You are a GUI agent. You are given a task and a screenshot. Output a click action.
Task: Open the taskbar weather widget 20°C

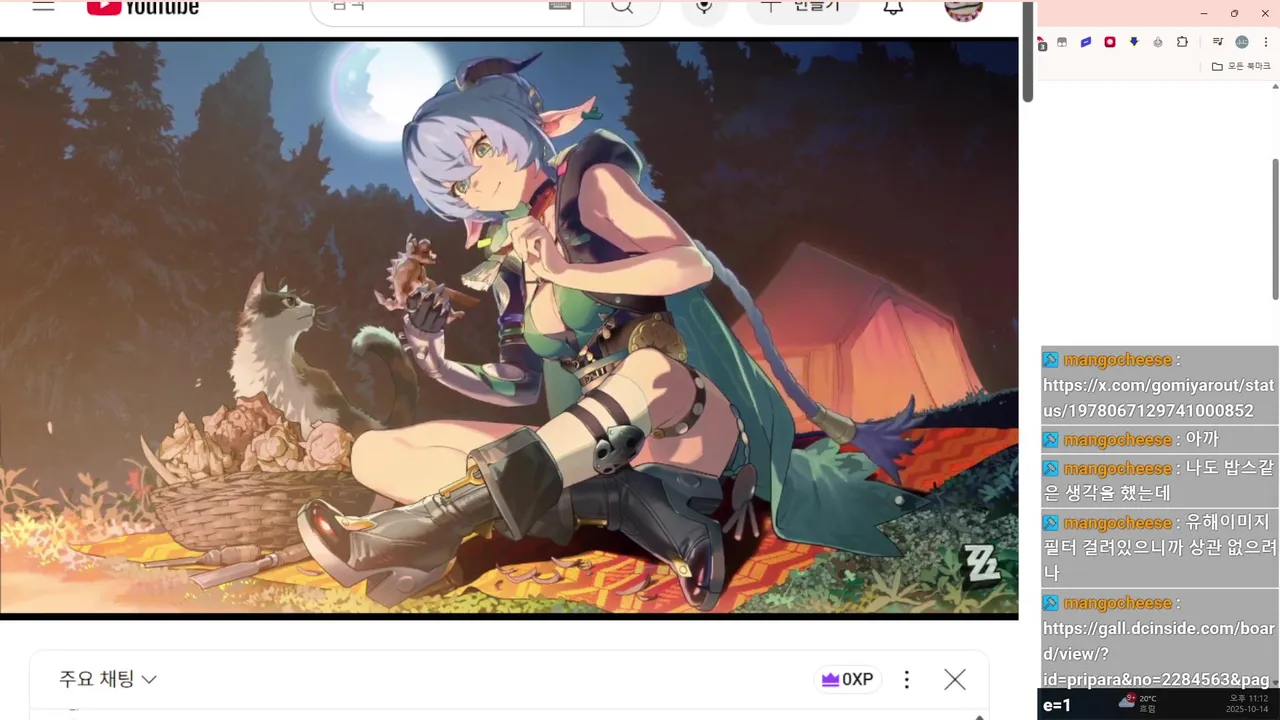coord(1138,703)
